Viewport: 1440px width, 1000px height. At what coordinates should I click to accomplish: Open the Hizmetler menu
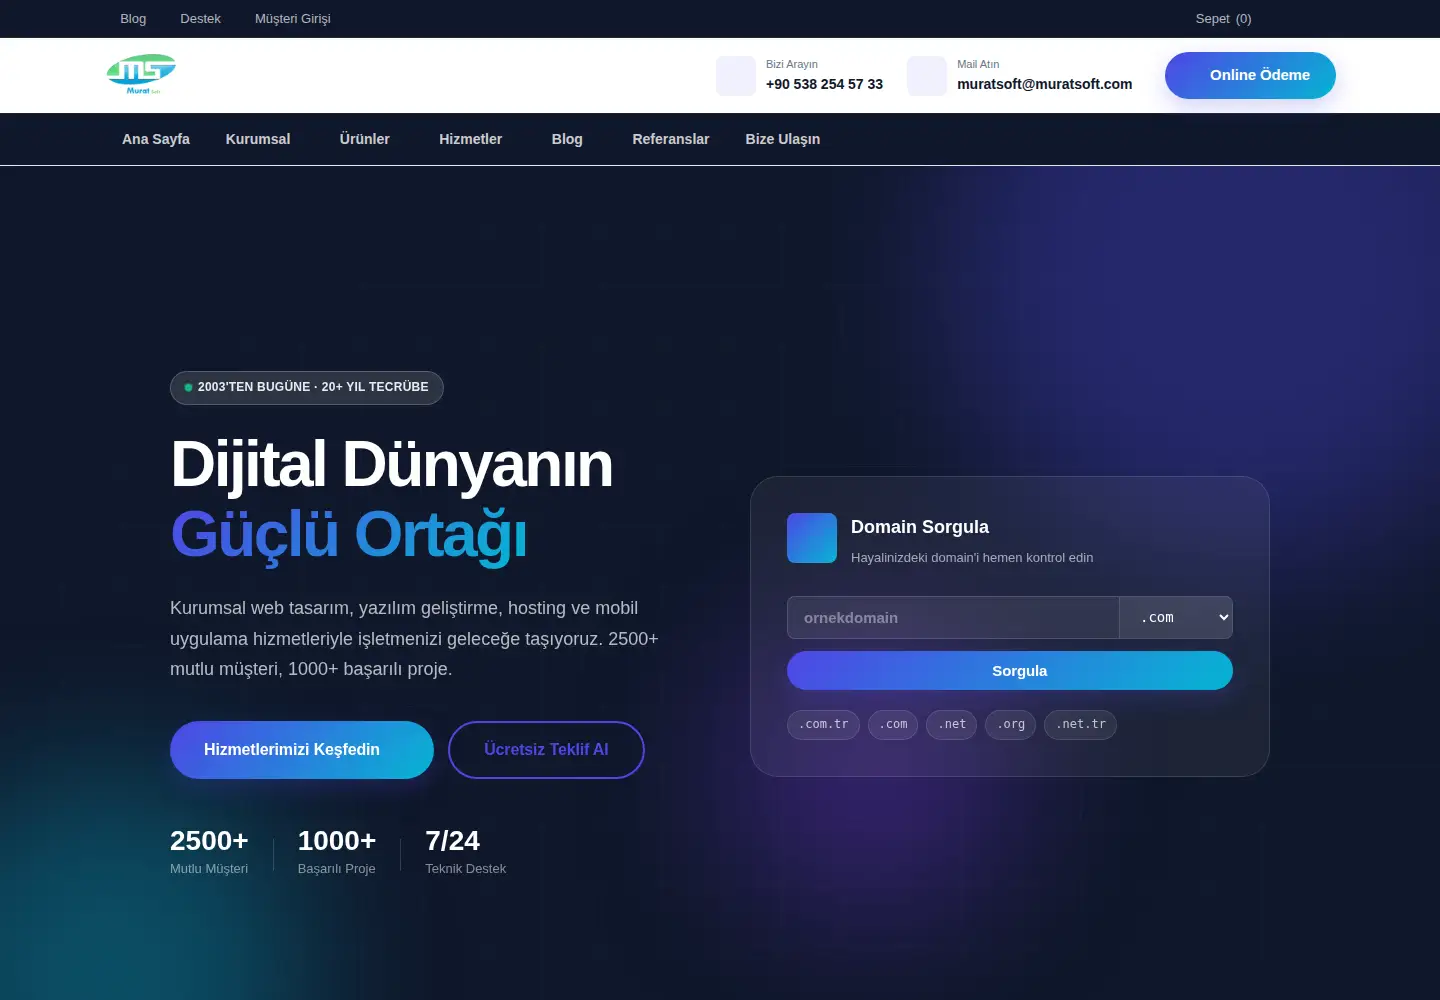pos(470,139)
